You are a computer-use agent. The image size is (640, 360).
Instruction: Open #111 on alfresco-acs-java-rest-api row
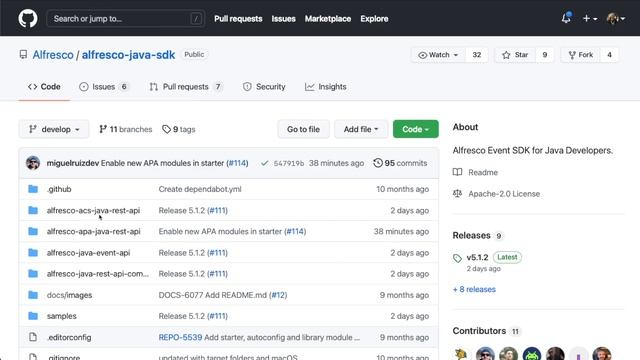217,210
